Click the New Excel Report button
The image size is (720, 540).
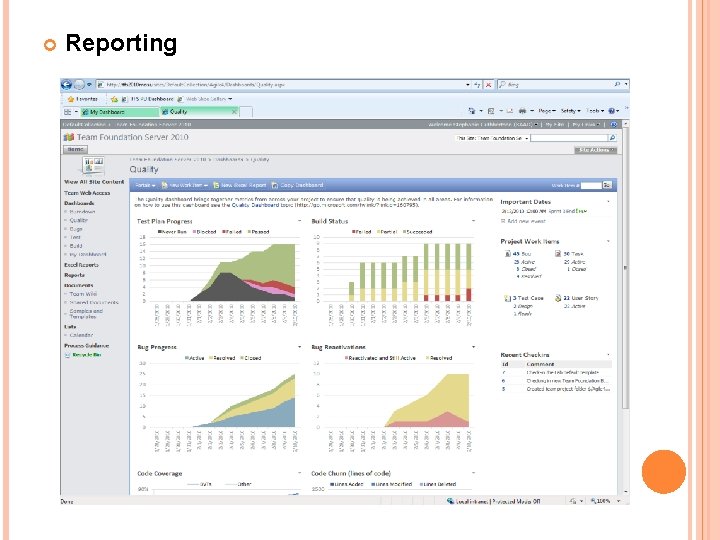pos(239,185)
